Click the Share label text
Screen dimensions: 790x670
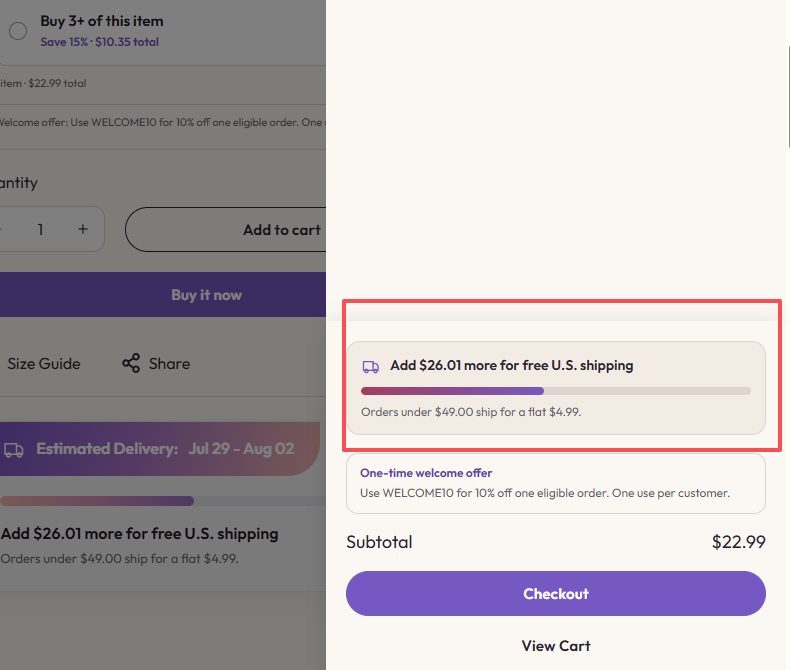169,364
